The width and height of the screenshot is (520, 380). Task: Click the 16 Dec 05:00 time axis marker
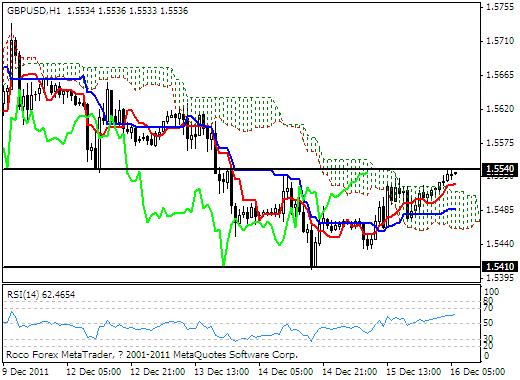(x=478, y=372)
